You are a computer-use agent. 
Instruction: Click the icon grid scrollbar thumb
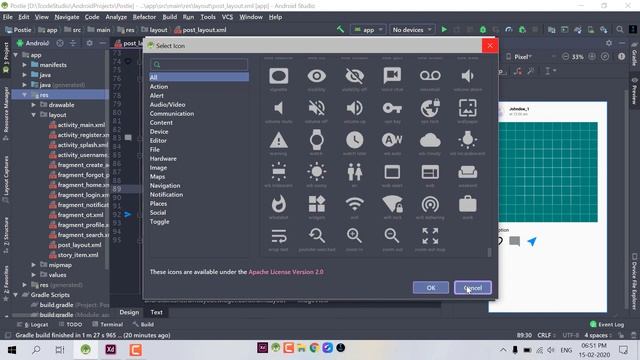point(489,252)
